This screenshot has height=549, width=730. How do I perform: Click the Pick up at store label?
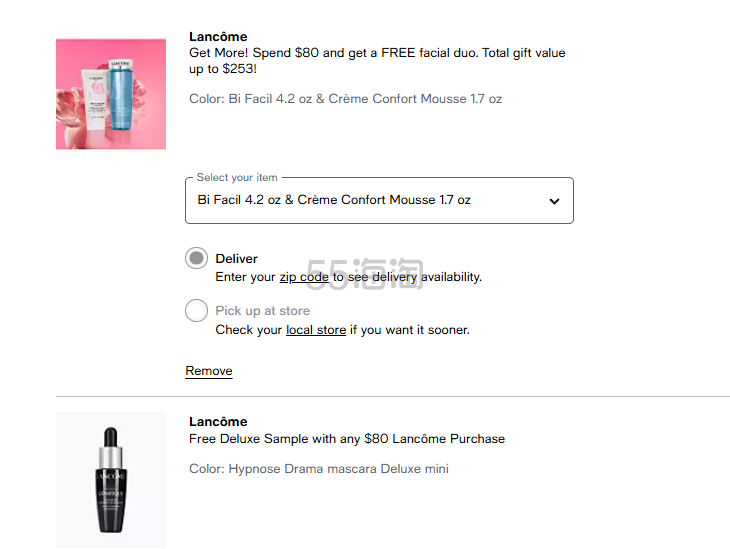(x=262, y=311)
